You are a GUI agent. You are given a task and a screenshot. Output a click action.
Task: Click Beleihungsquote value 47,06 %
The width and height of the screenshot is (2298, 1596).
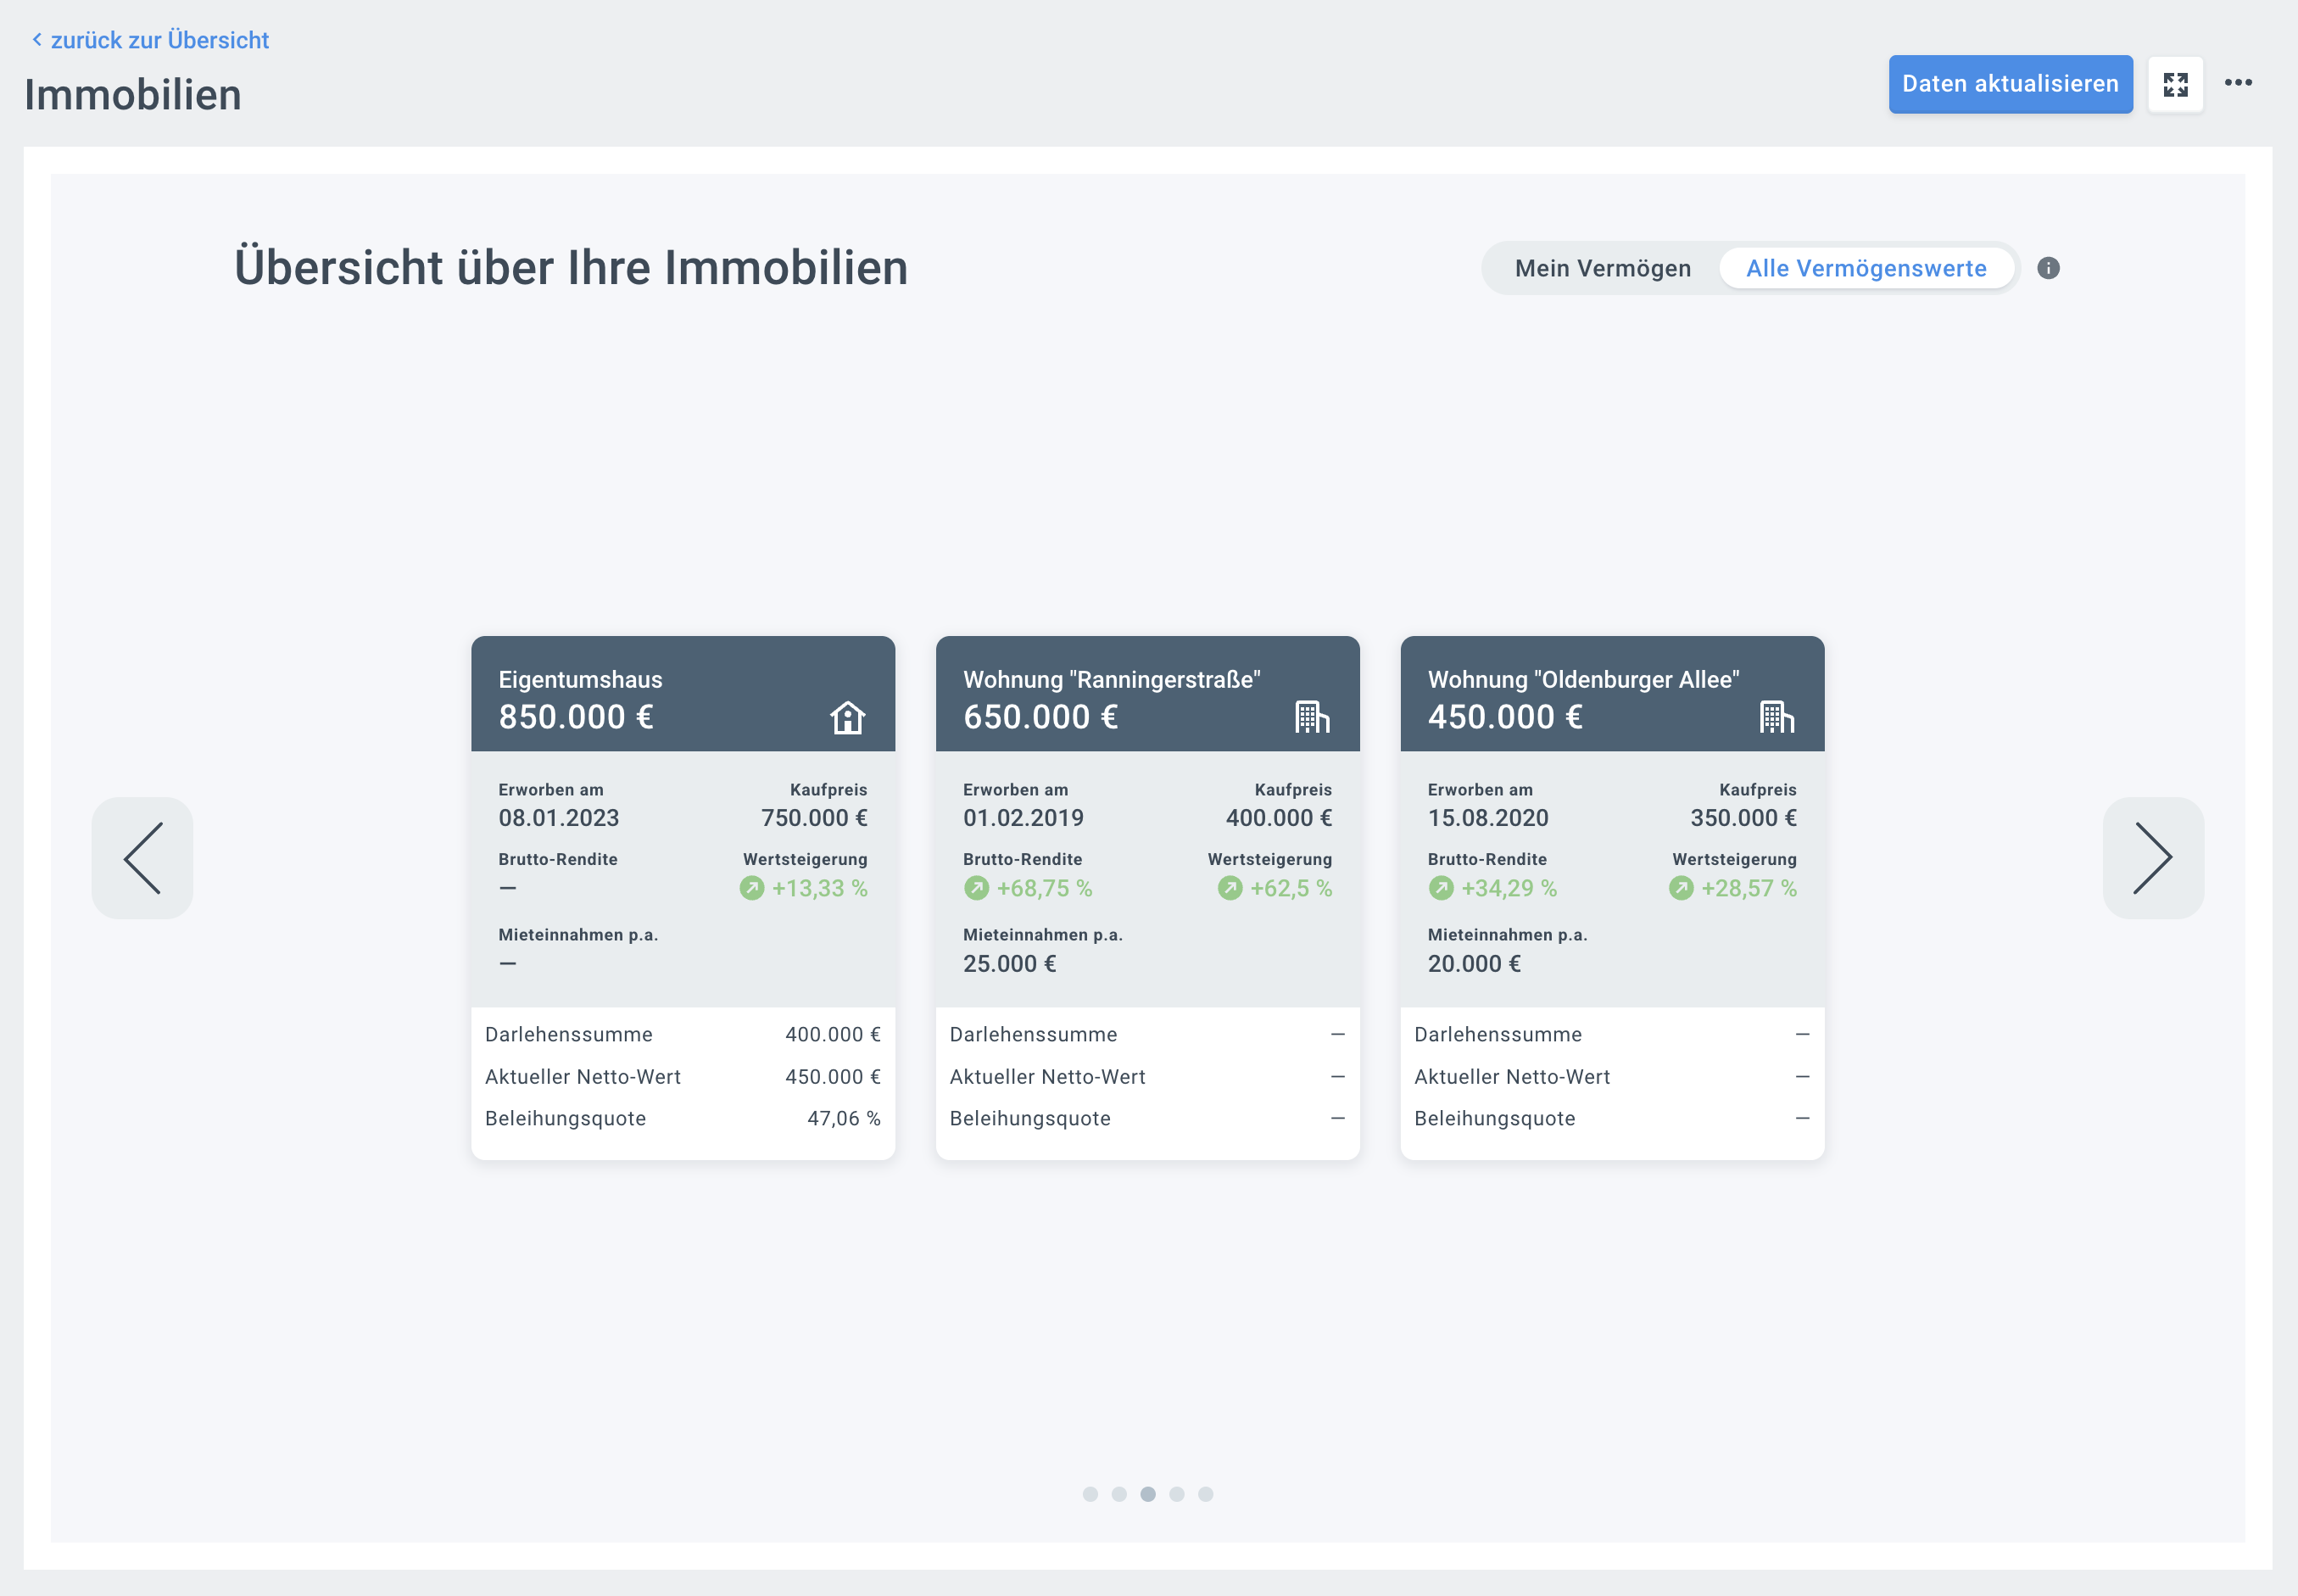(x=844, y=1119)
